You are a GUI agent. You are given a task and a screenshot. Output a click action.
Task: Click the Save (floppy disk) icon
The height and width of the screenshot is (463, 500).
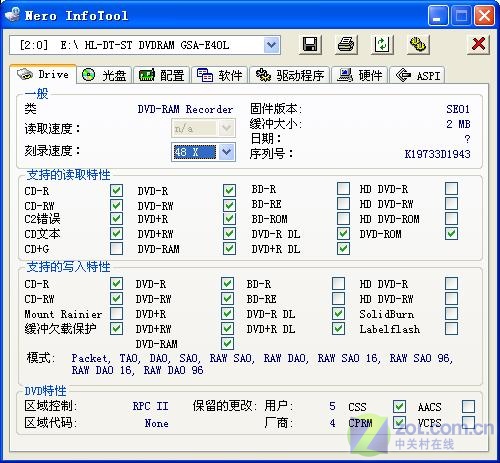coord(310,44)
